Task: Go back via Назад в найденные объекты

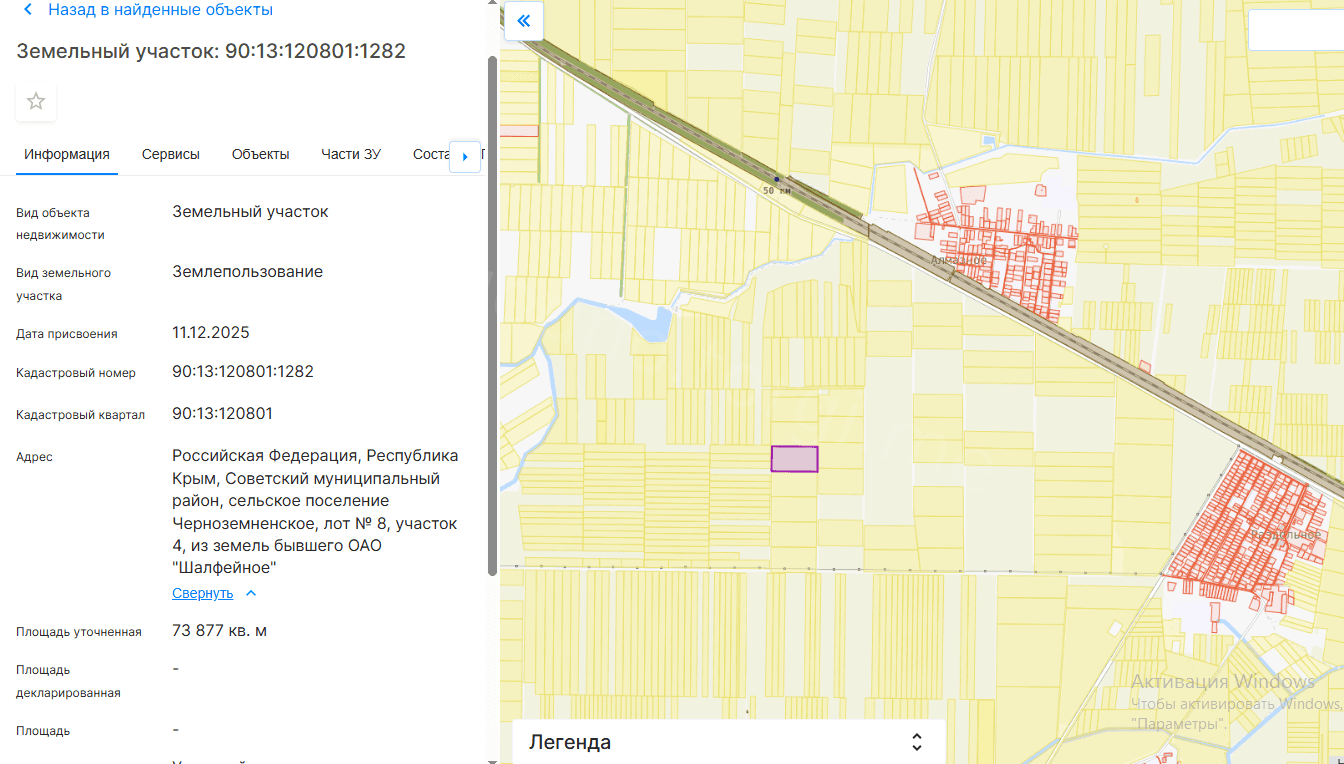Action: 160,10
